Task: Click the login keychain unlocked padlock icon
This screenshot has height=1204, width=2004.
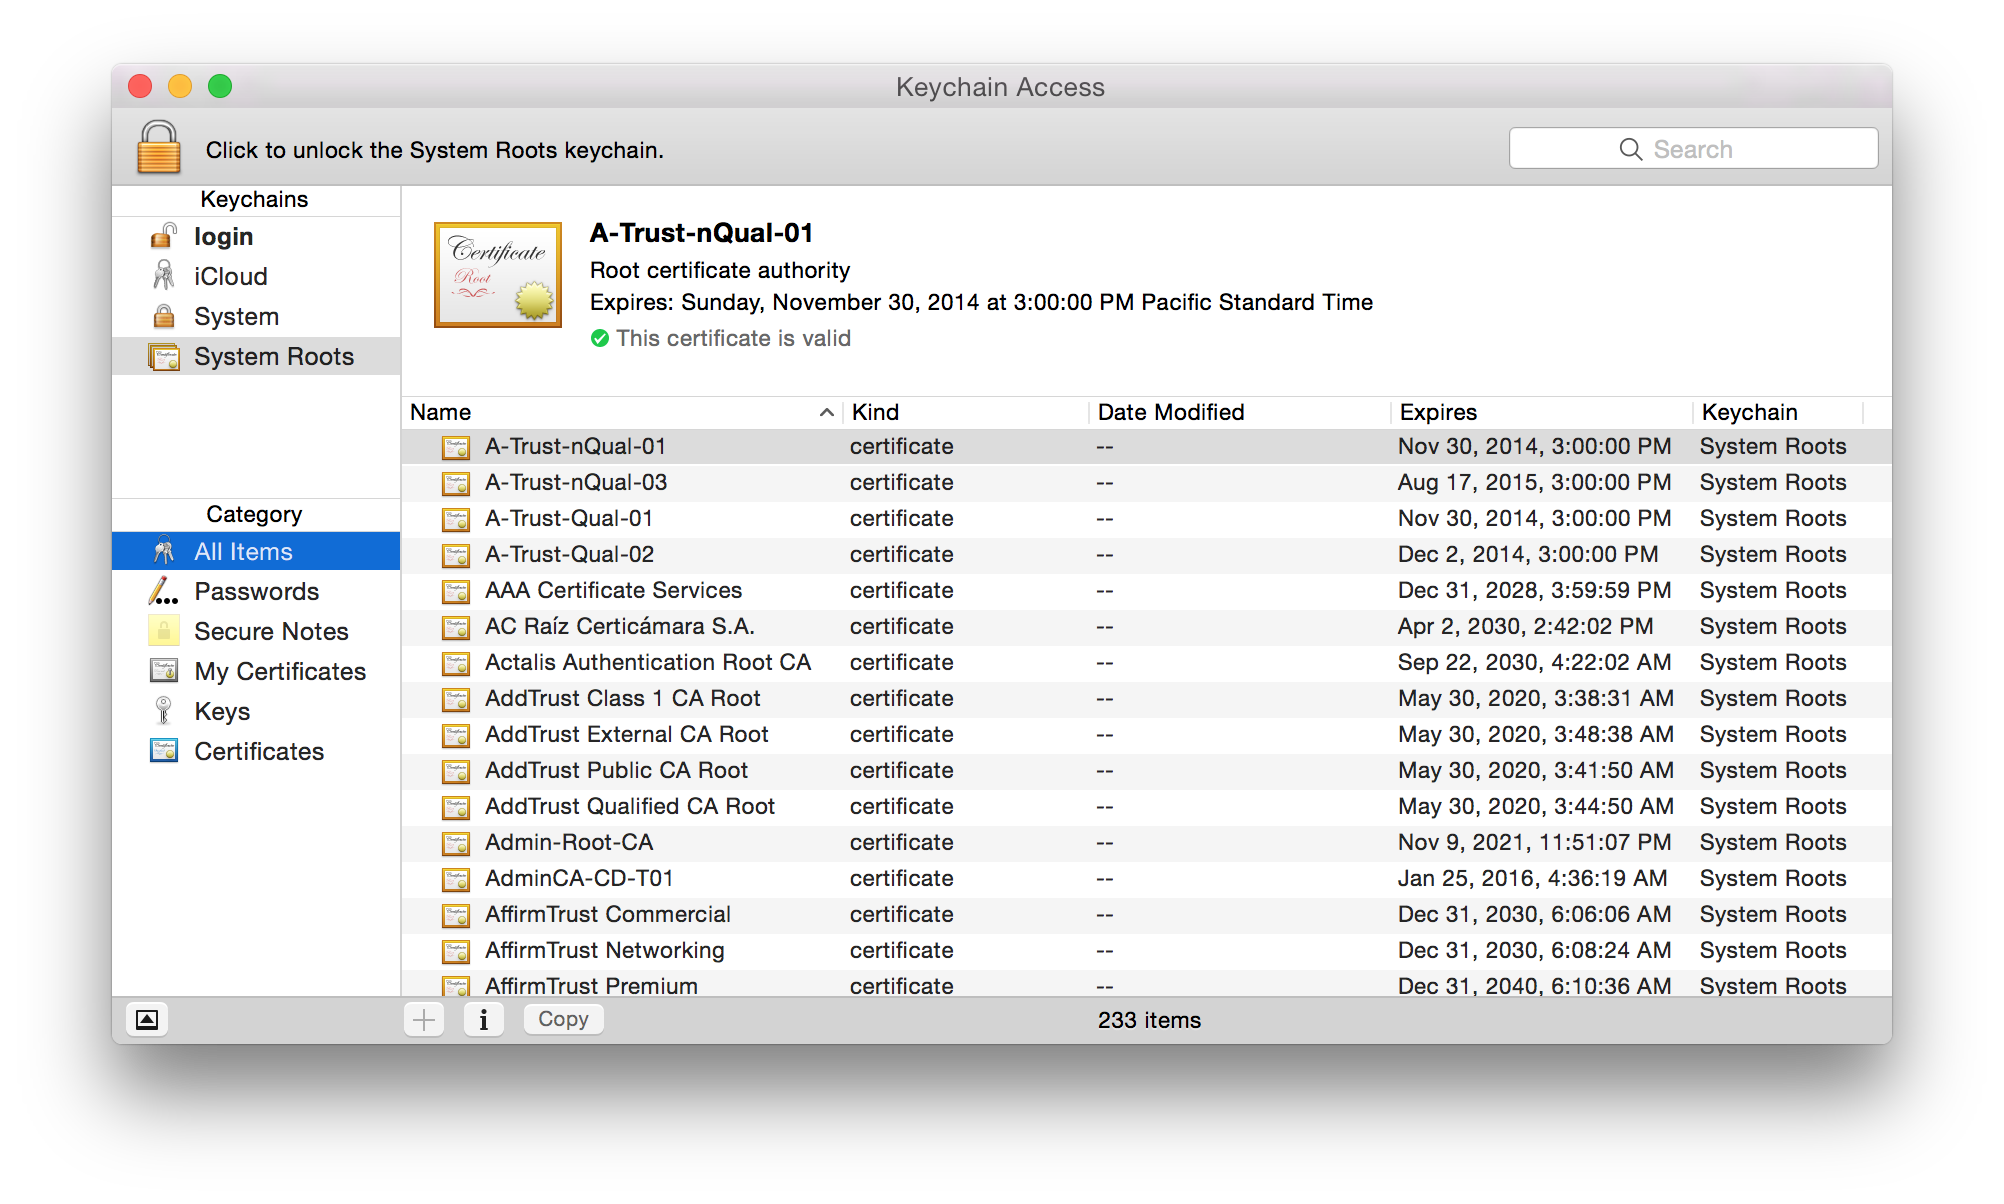Action: 163,236
